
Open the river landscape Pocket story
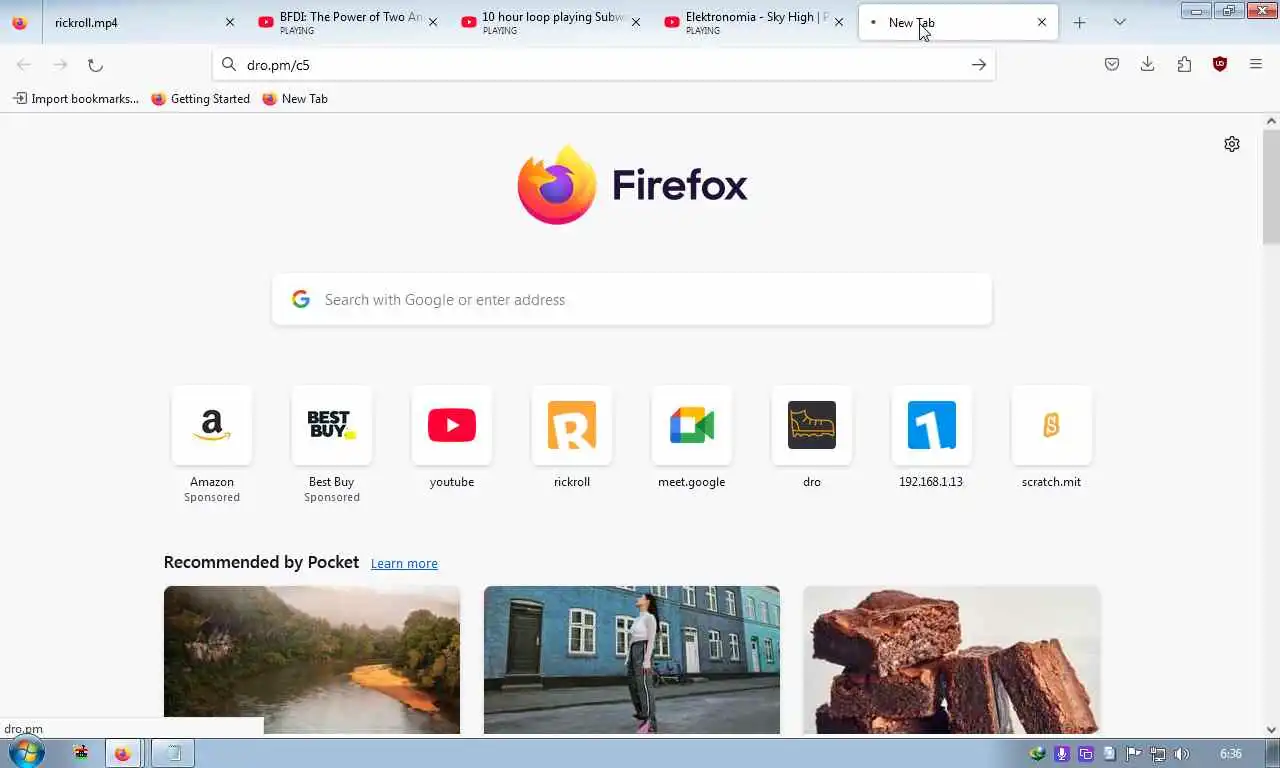(x=312, y=660)
